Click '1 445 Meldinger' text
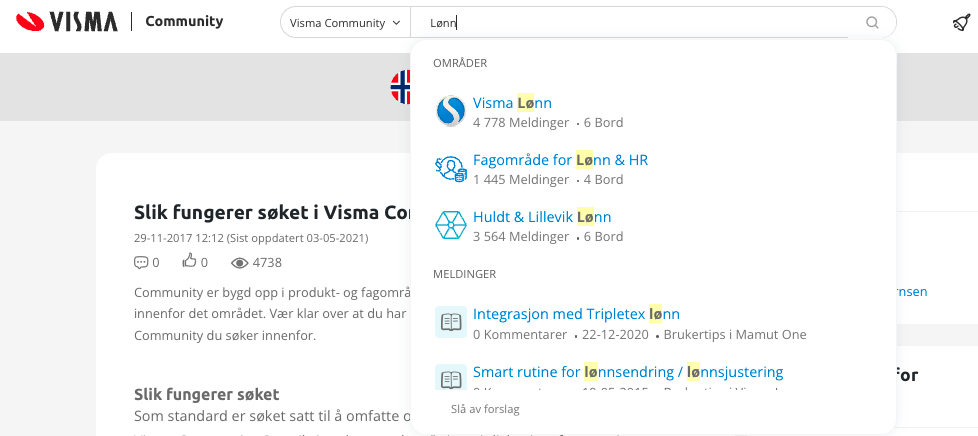978x436 pixels. (x=521, y=180)
